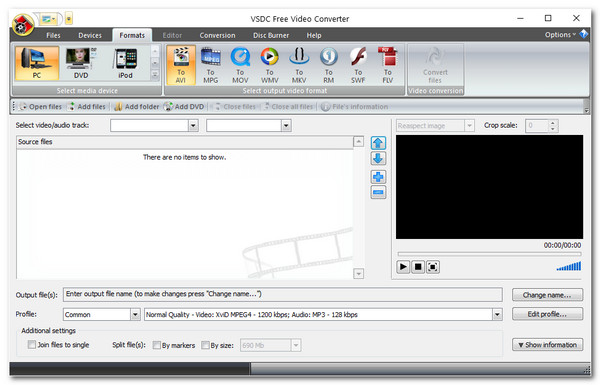Play the preview video
Screen dimensions: 600x385
[403, 267]
